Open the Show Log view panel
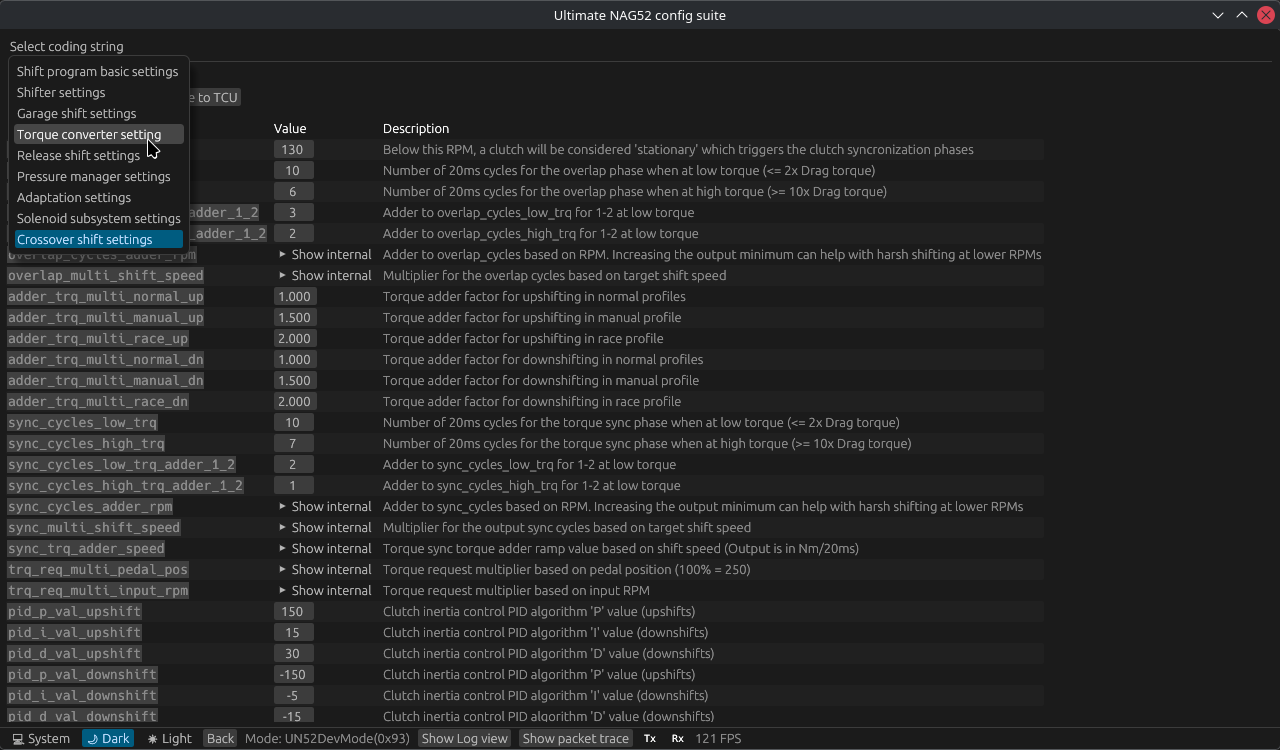Viewport: 1280px width, 750px height. [x=464, y=738]
